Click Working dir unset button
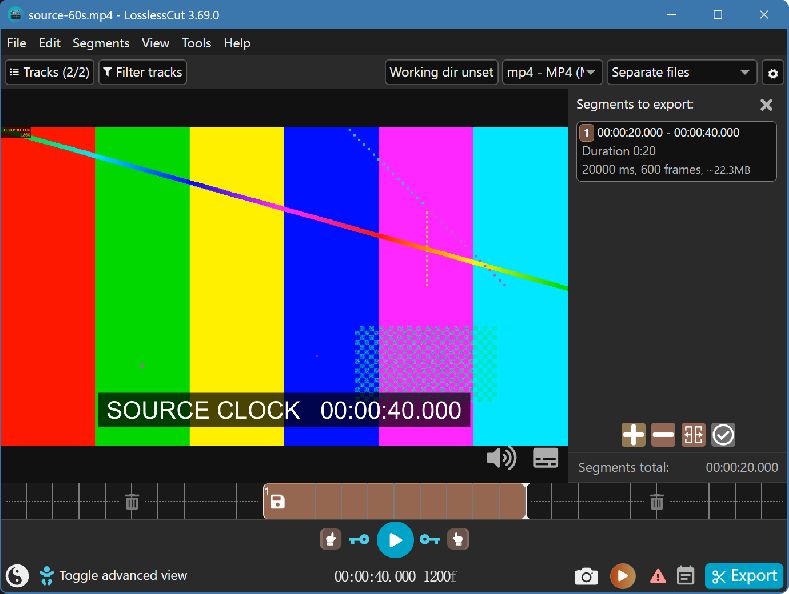The height and width of the screenshot is (594, 789). pyautogui.click(x=441, y=72)
